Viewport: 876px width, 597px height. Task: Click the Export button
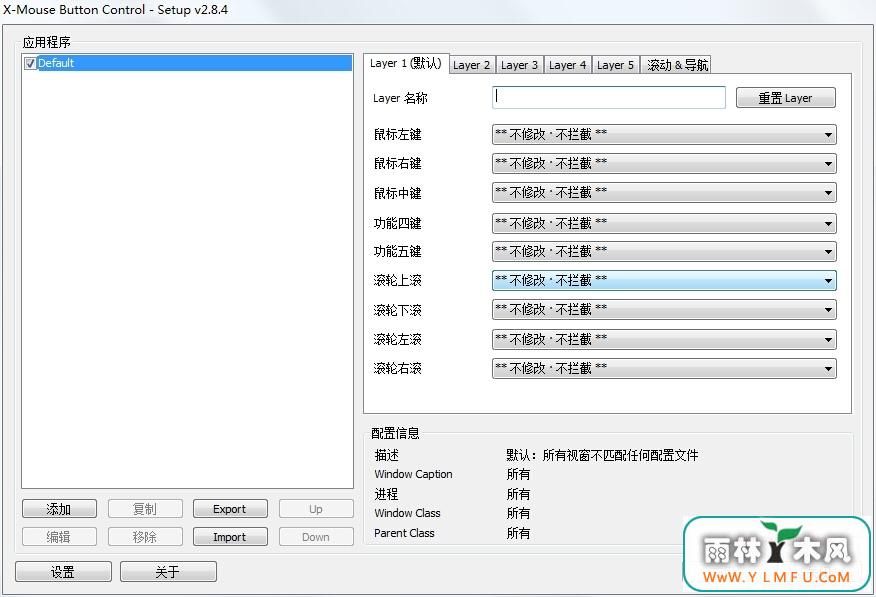click(x=230, y=509)
